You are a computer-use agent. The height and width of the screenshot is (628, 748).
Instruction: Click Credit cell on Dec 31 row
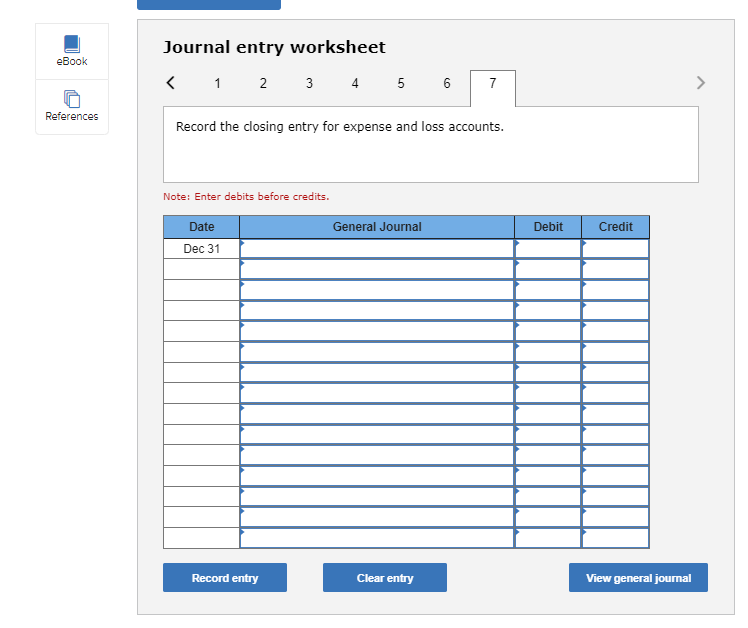click(615, 249)
